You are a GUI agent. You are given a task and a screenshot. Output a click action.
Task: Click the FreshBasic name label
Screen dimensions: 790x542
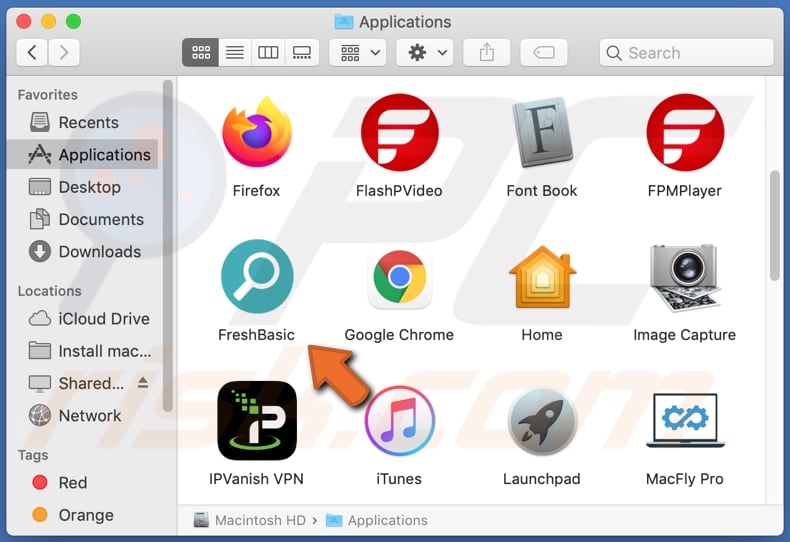tap(256, 334)
